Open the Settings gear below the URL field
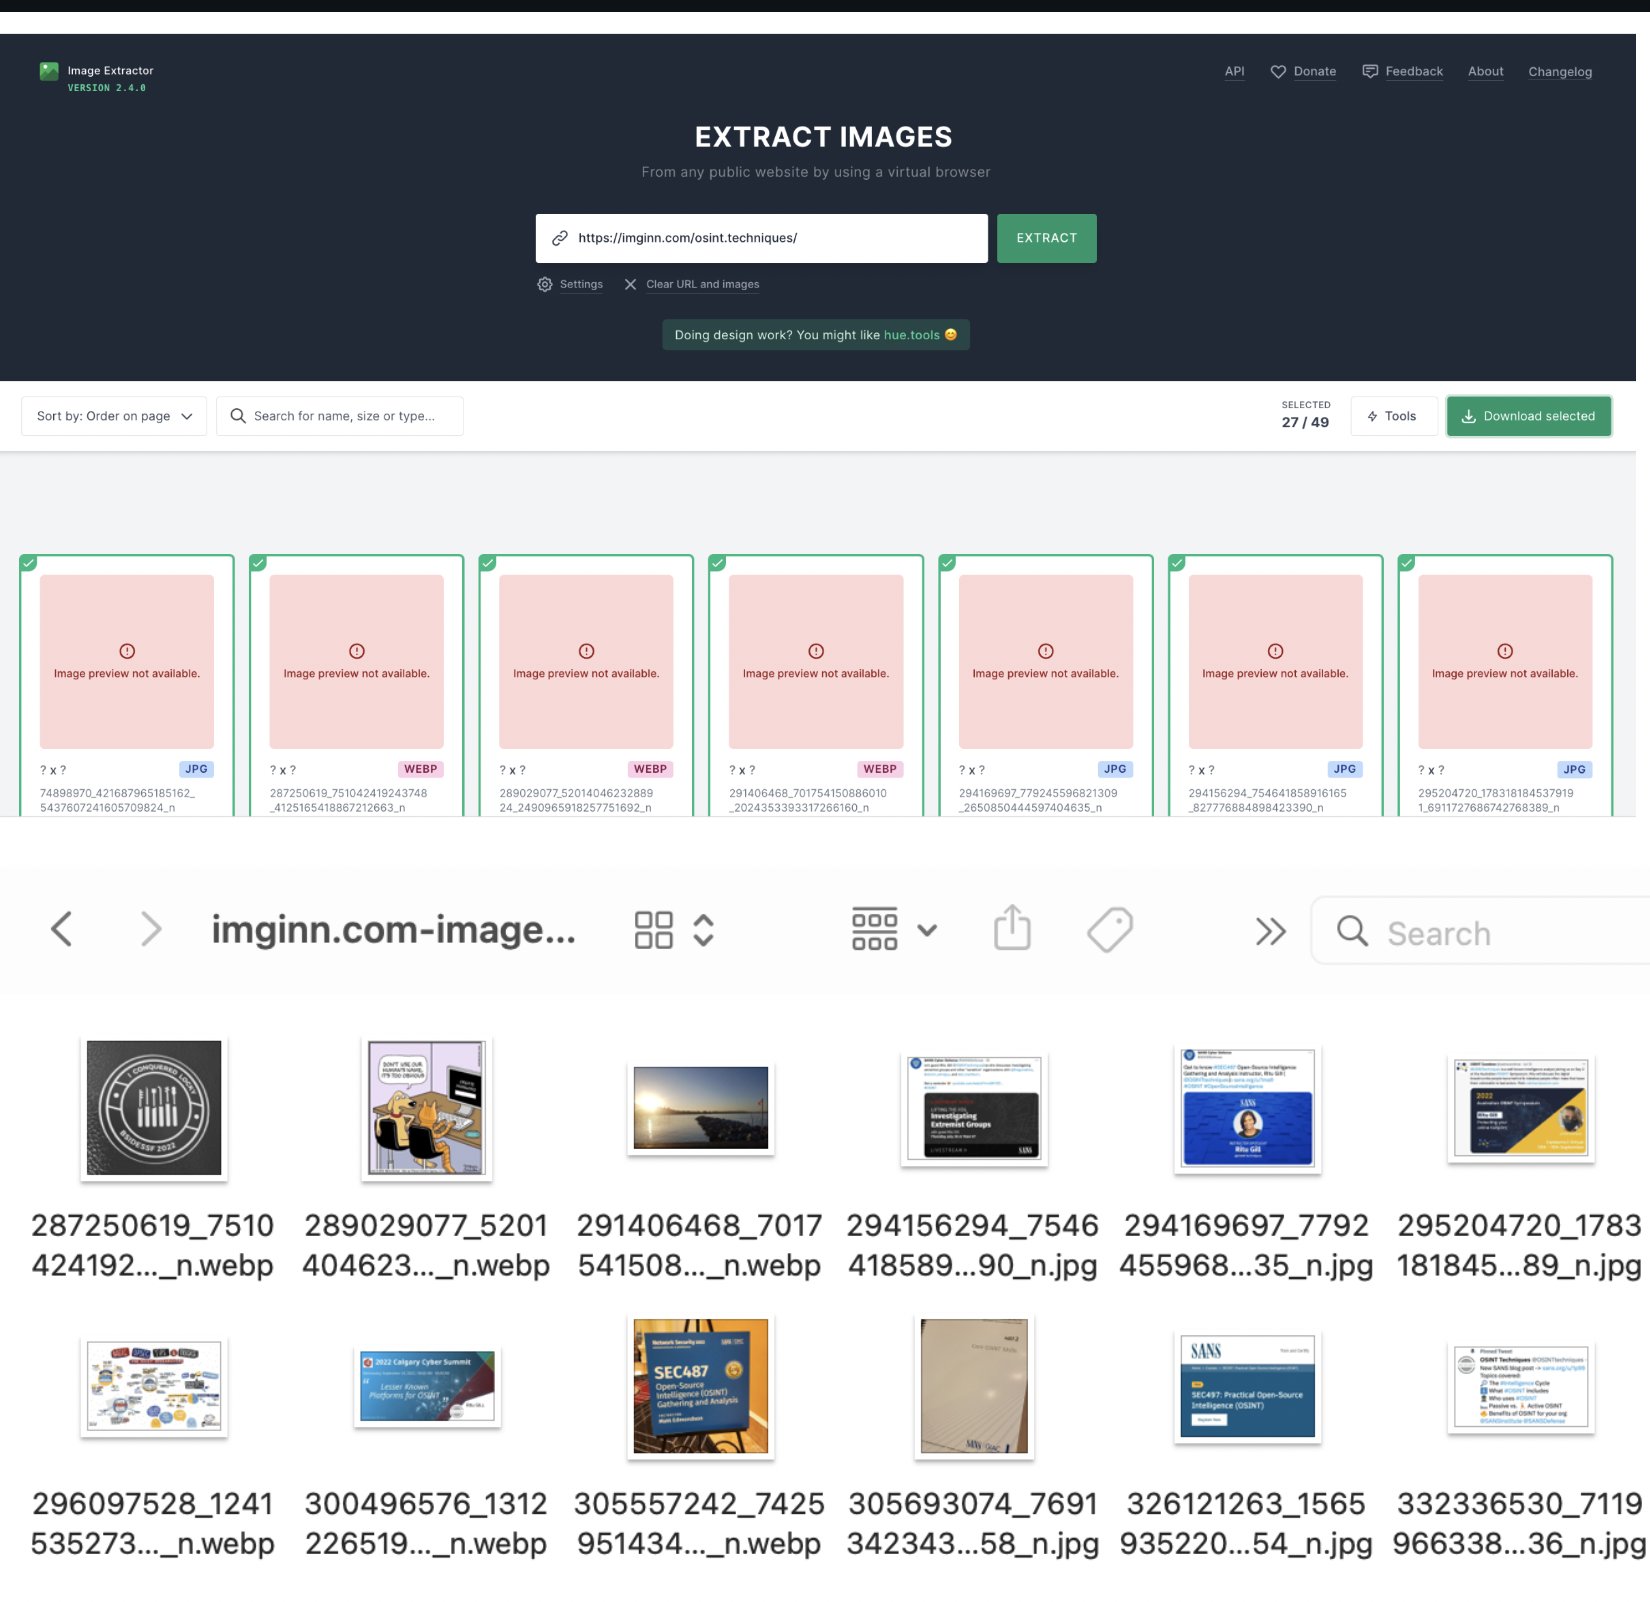Screen dimensions: 1650x1602 (545, 284)
